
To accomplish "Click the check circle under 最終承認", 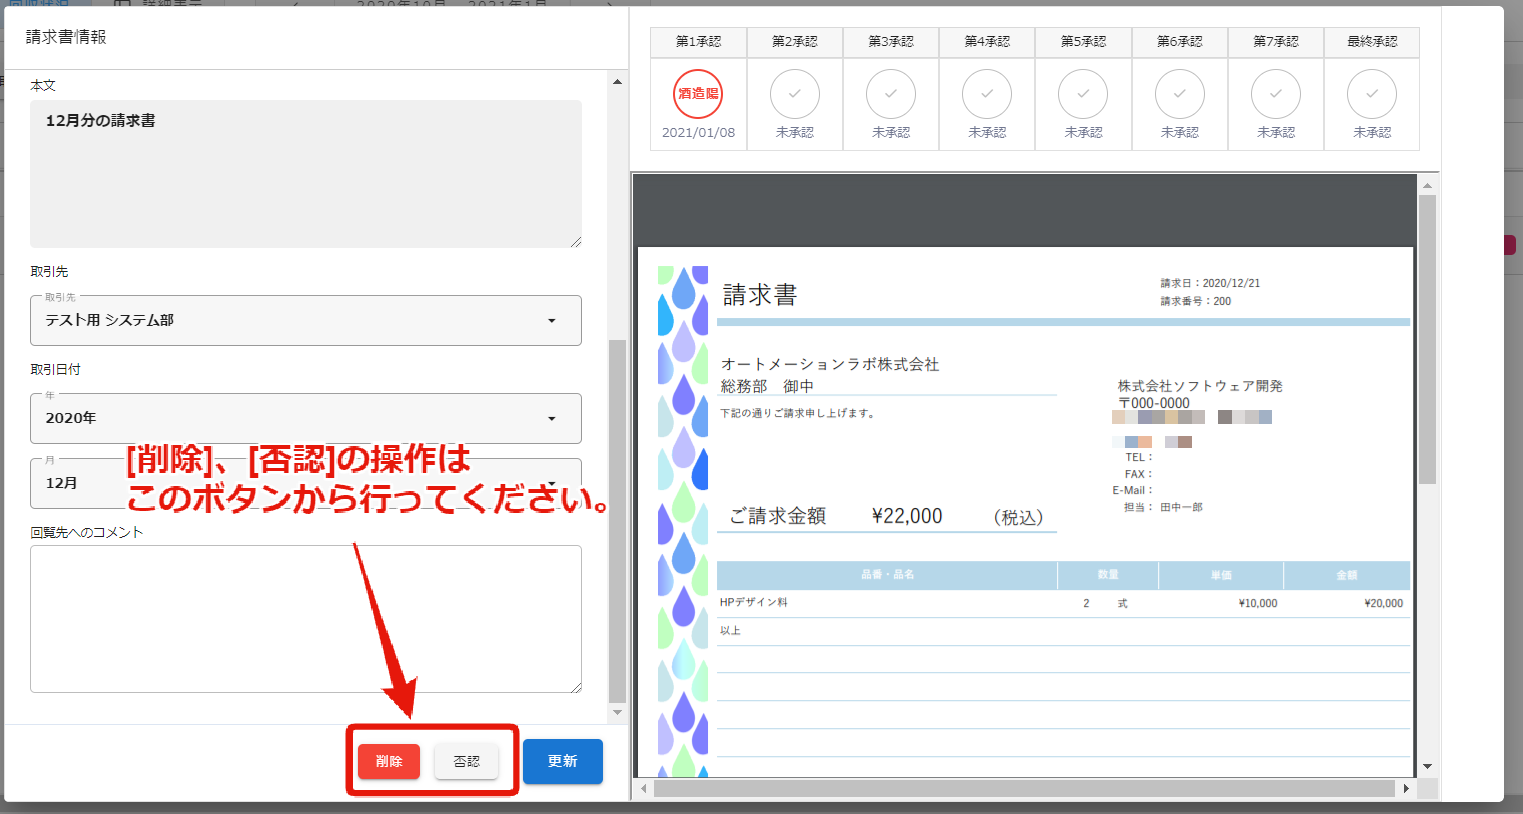I will coord(1372,94).
